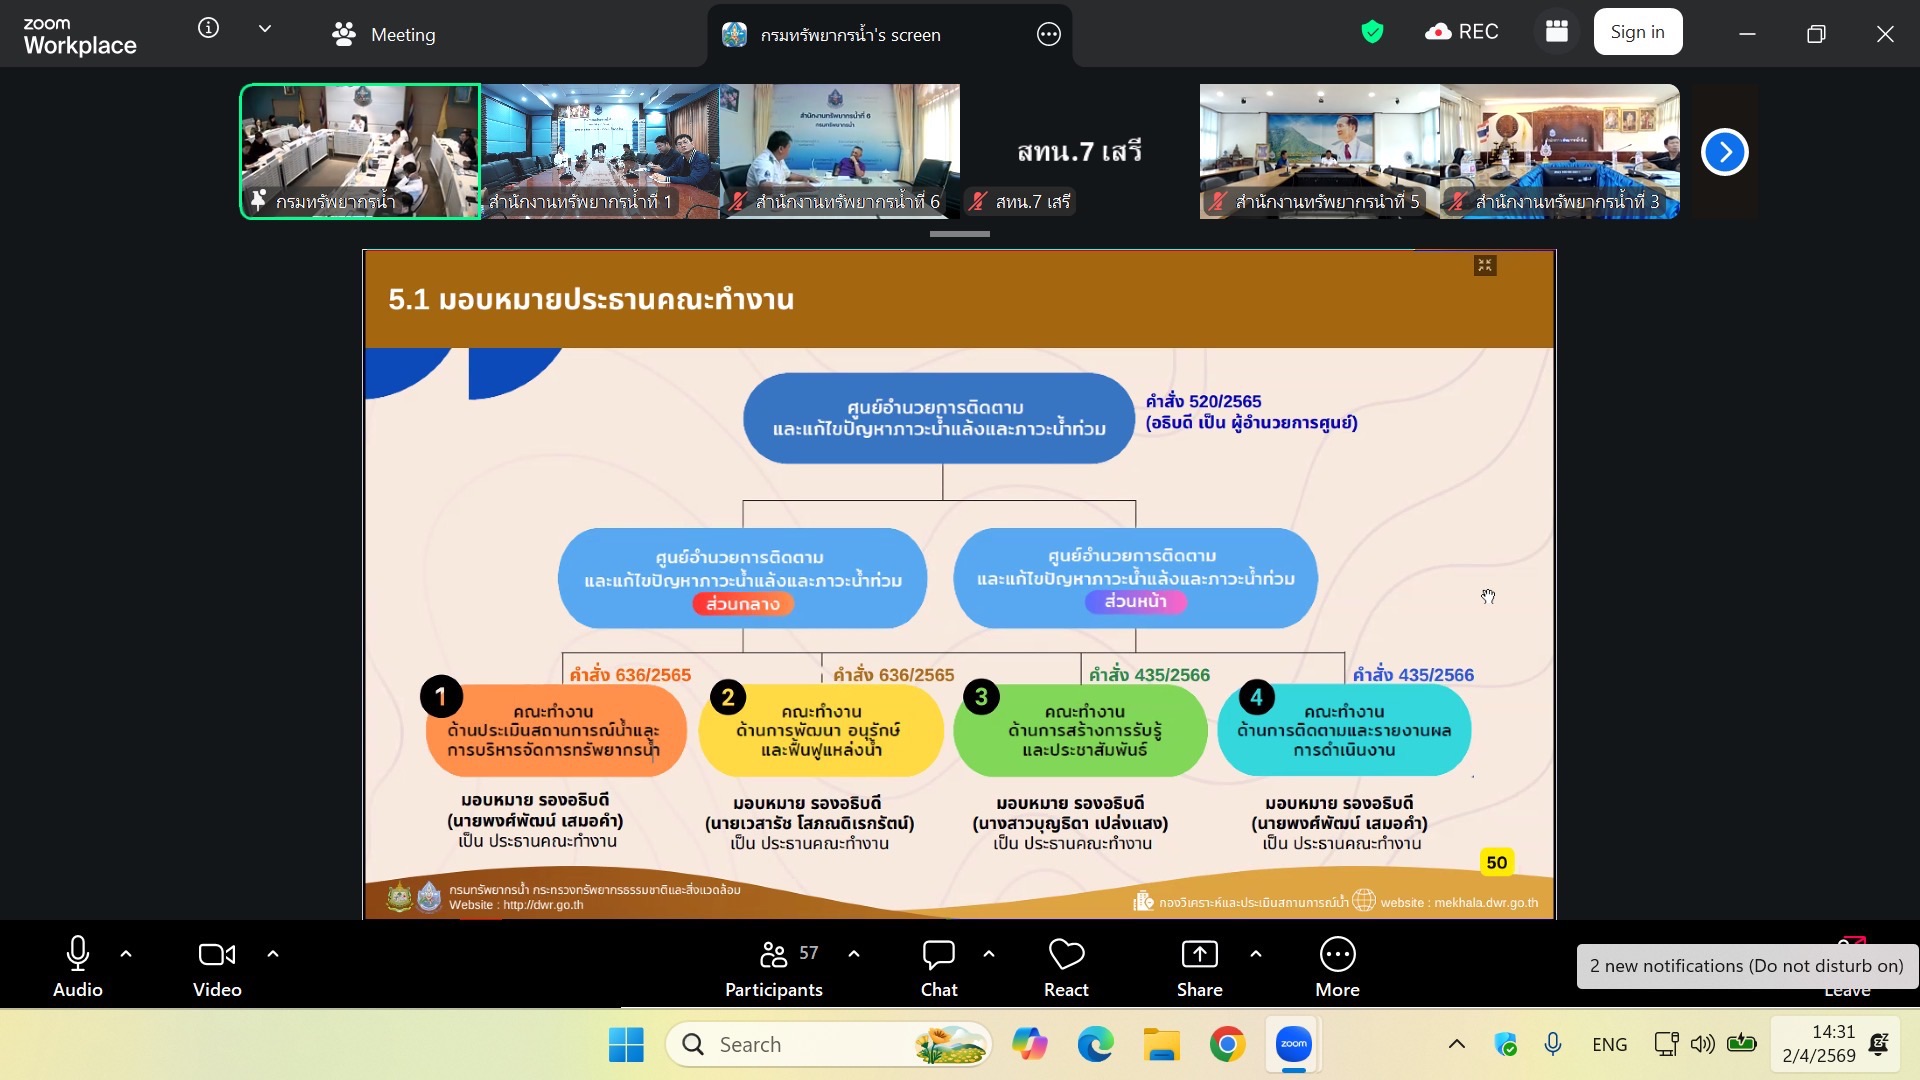1920x1080 pixels.
Task: Open the meeting info icon
Action: click(x=208, y=28)
